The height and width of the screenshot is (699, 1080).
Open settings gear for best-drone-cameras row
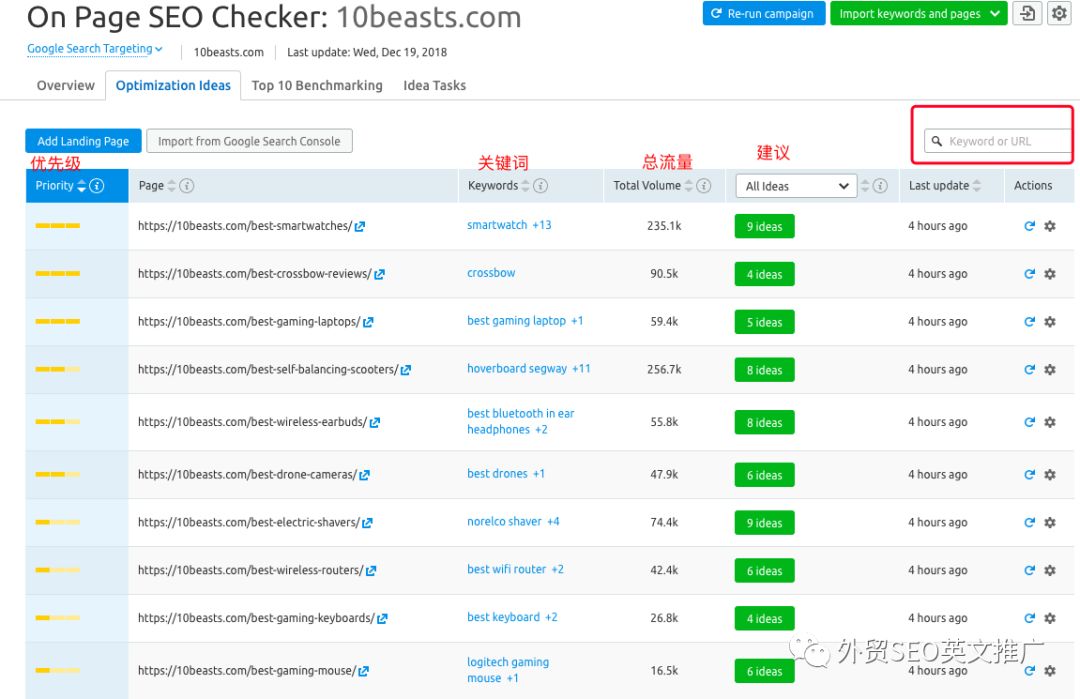pos(1050,474)
